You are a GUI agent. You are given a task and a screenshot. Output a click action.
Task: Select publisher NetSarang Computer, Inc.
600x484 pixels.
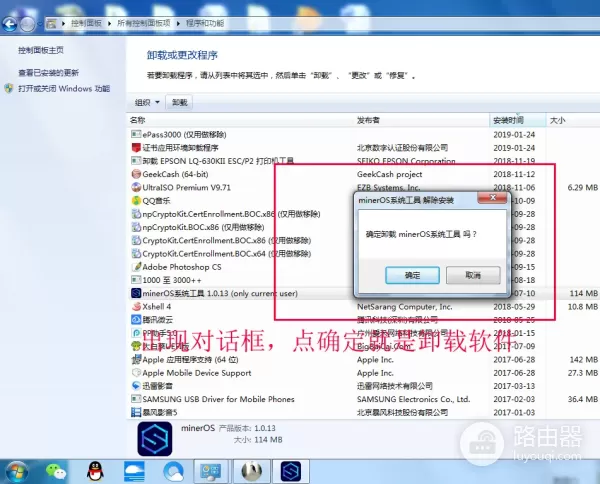(x=404, y=306)
